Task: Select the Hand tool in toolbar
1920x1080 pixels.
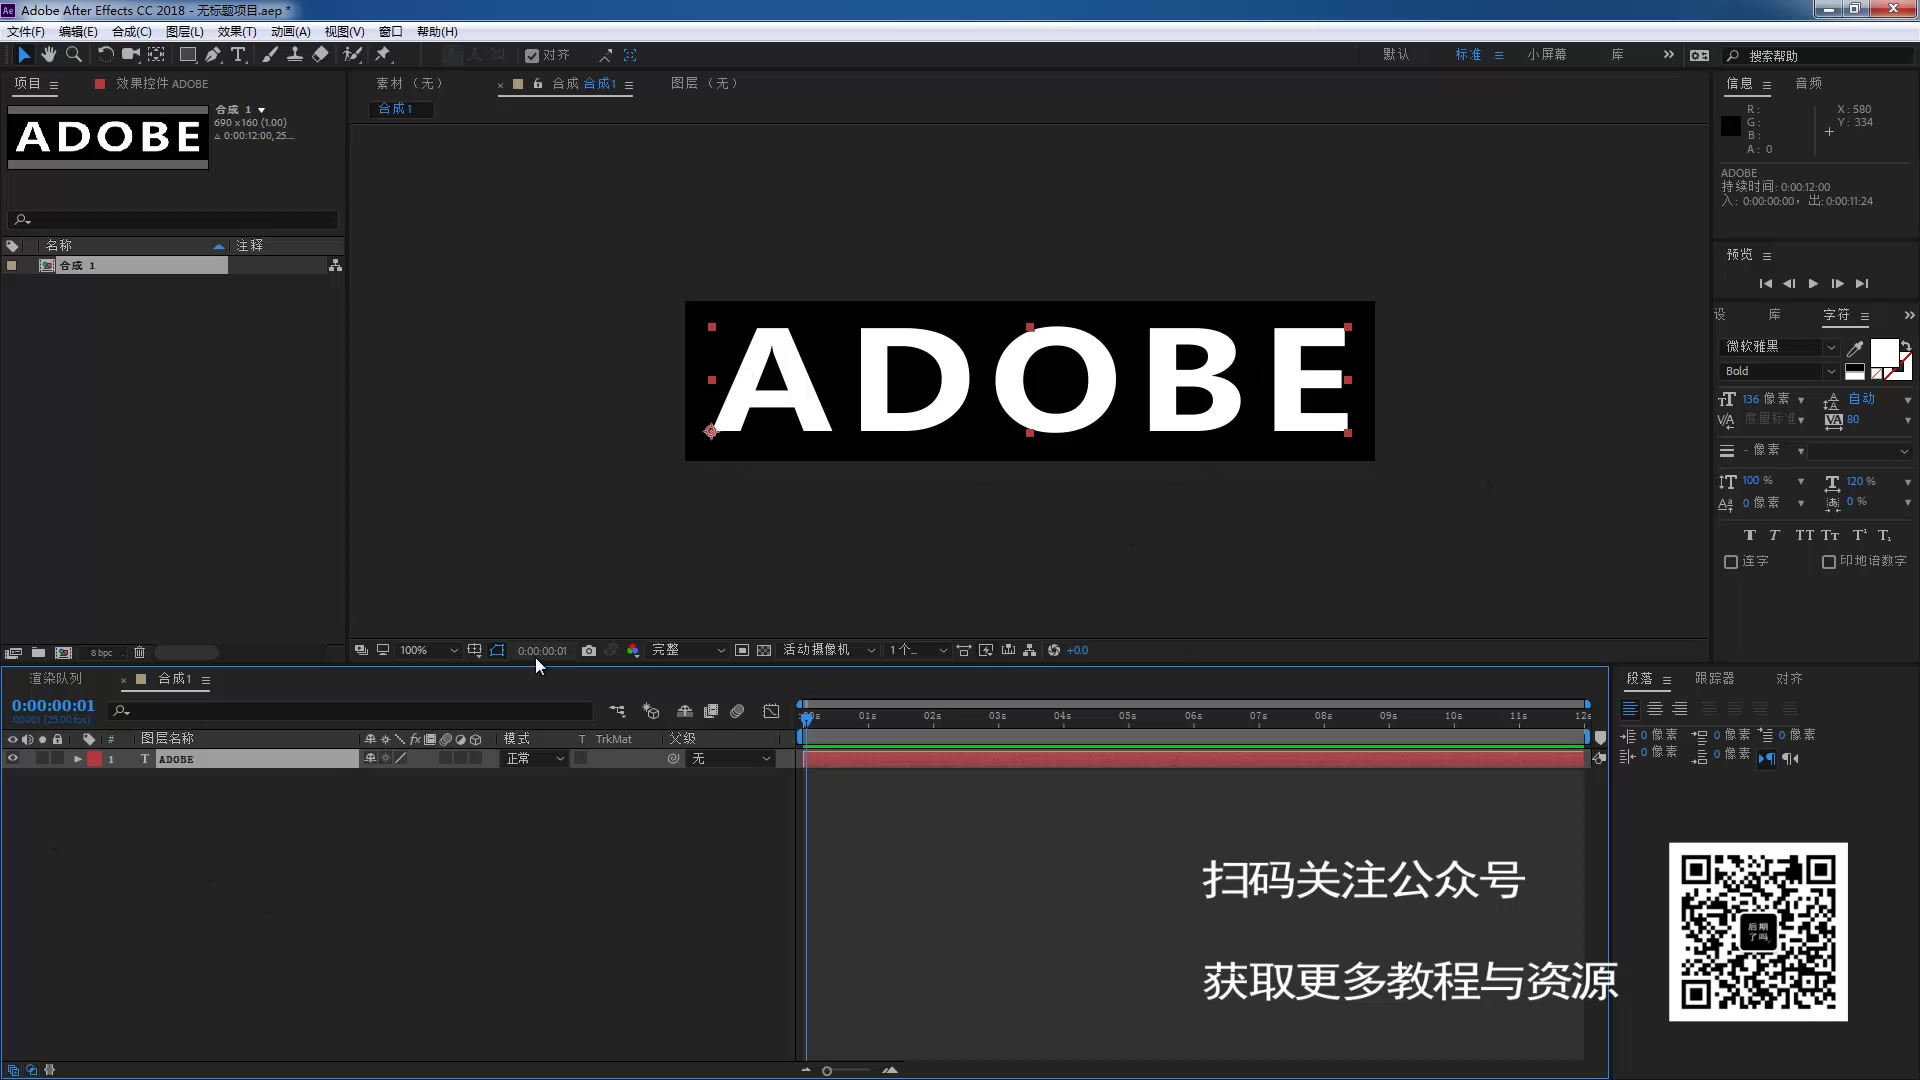Action: pyautogui.click(x=47, y=54)
